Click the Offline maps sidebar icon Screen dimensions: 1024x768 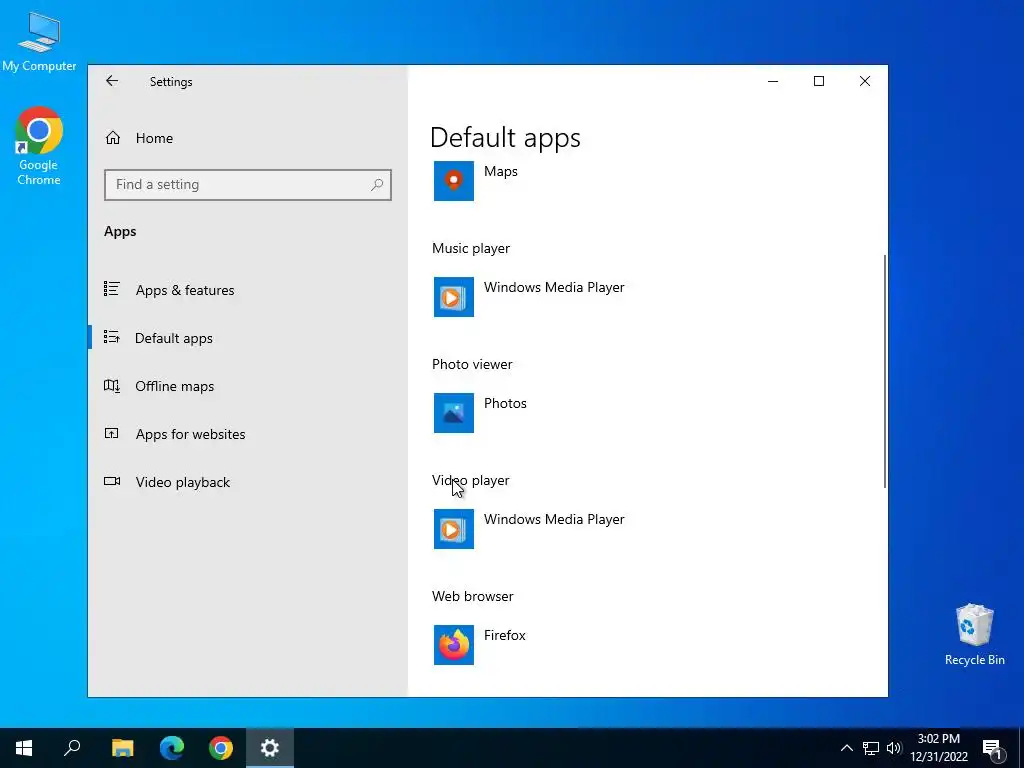(112, 386)
